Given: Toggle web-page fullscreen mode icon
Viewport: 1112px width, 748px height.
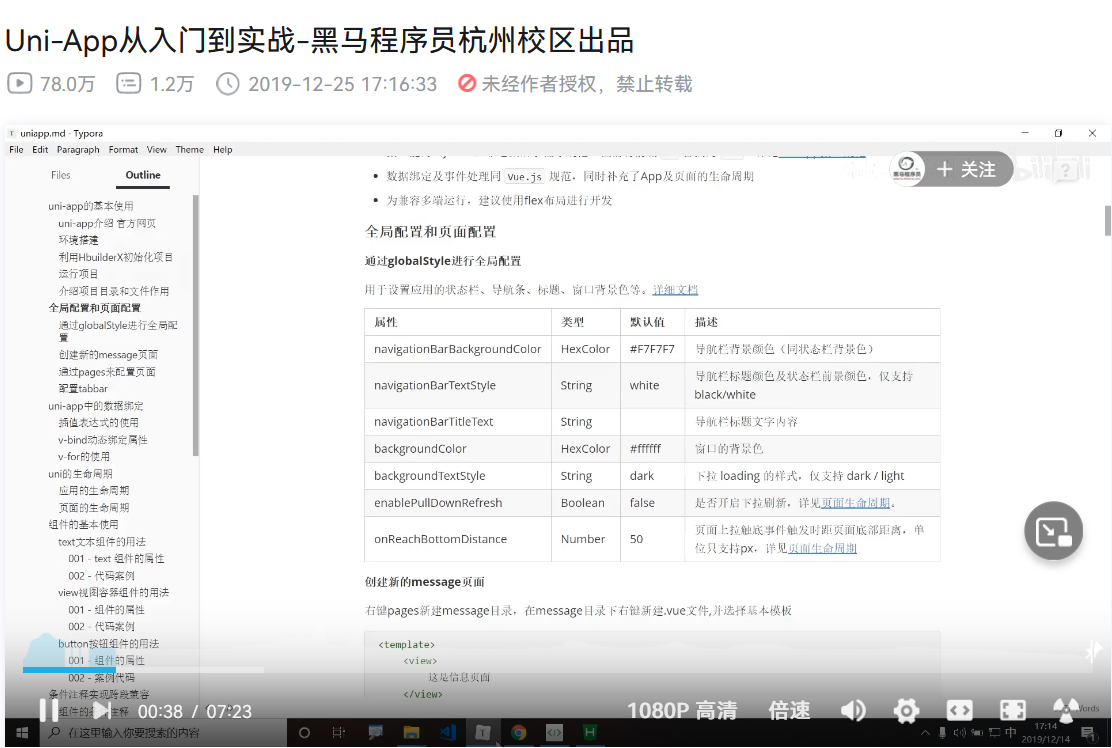Looking at the screenshot, I should pyautogui.click(x=959, y=710).
